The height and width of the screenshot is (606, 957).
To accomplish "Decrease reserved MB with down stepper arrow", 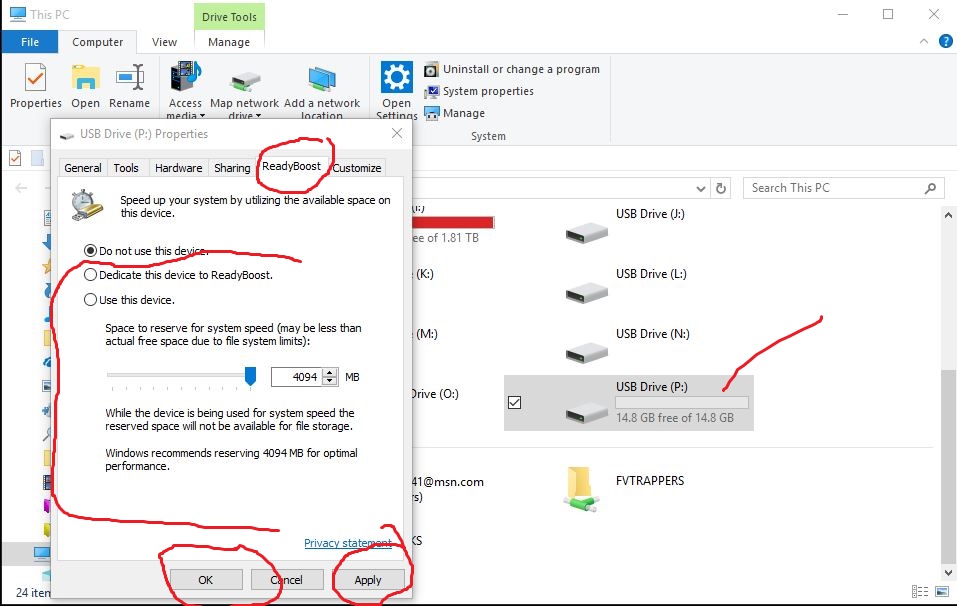I will pos(330,381).
